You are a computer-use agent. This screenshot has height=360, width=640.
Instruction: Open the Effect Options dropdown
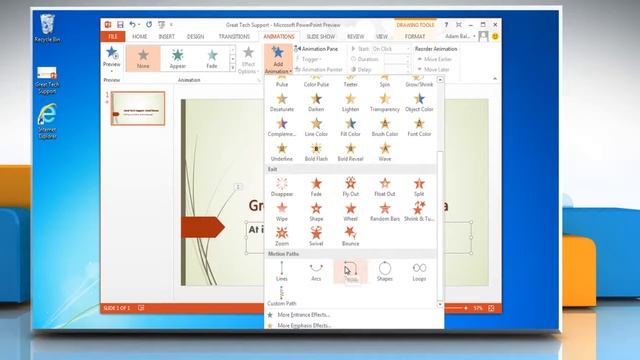(x=248, y=59)
